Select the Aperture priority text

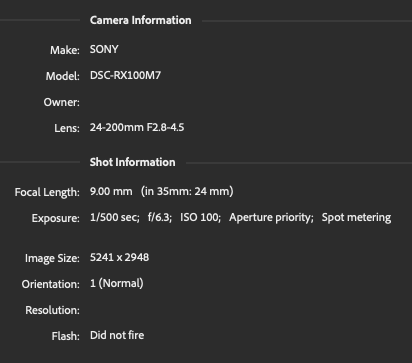271,217
